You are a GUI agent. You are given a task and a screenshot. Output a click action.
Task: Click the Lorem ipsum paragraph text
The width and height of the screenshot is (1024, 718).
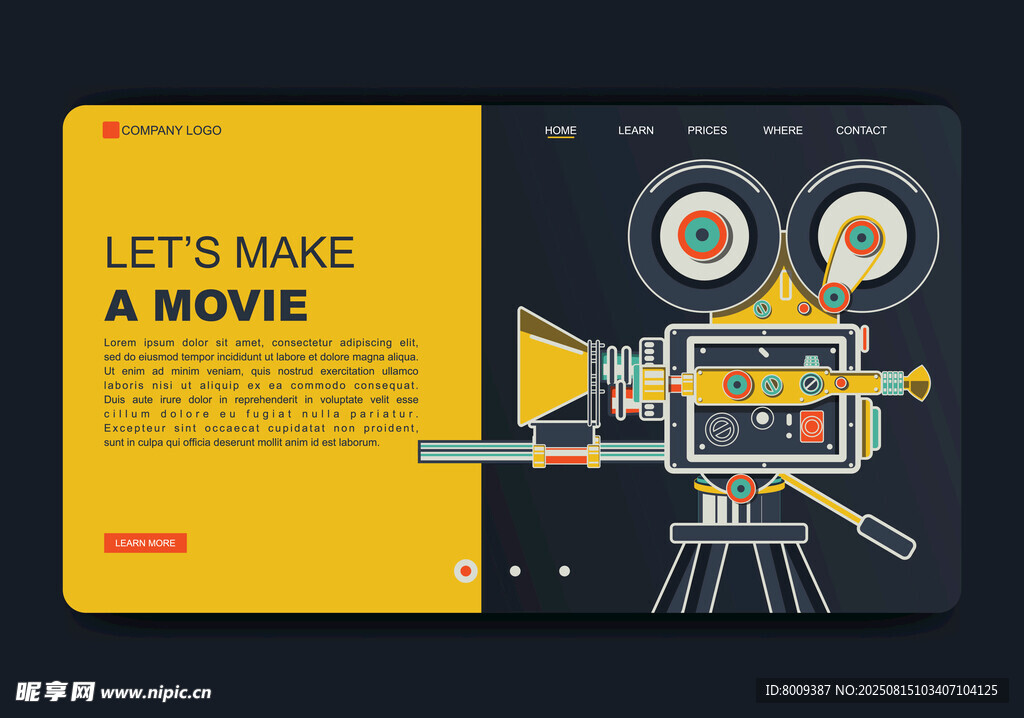[x=261, y=392]
